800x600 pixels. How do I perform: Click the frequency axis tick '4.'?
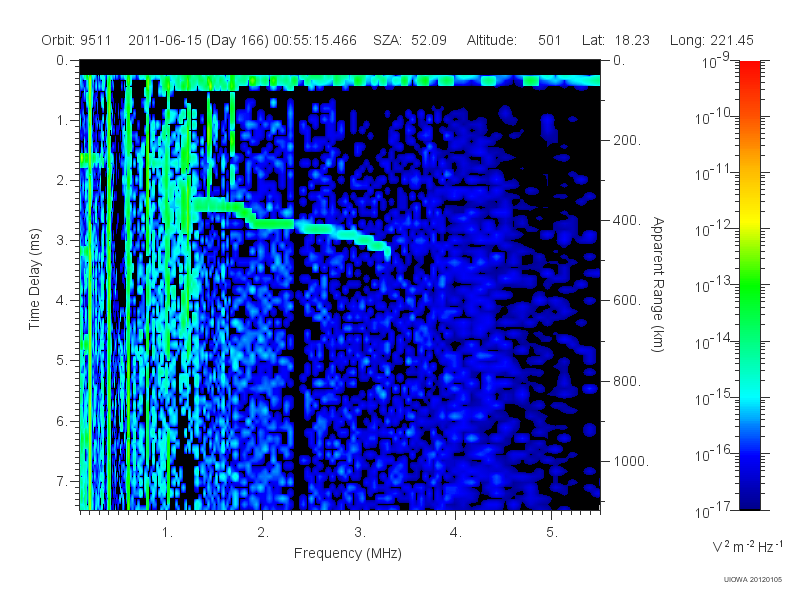coord(456,533)
